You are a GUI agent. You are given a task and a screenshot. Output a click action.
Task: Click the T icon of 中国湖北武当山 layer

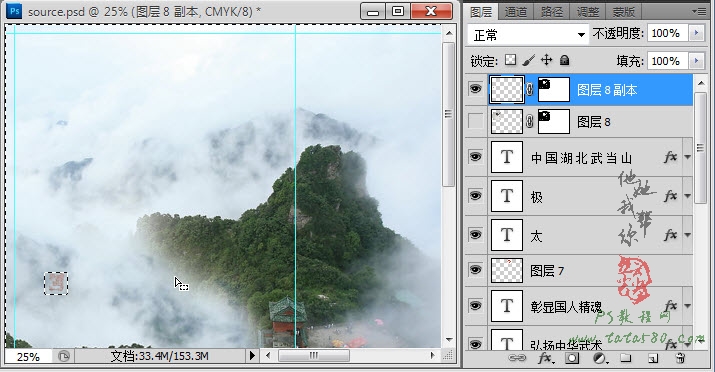click(507, 157)
